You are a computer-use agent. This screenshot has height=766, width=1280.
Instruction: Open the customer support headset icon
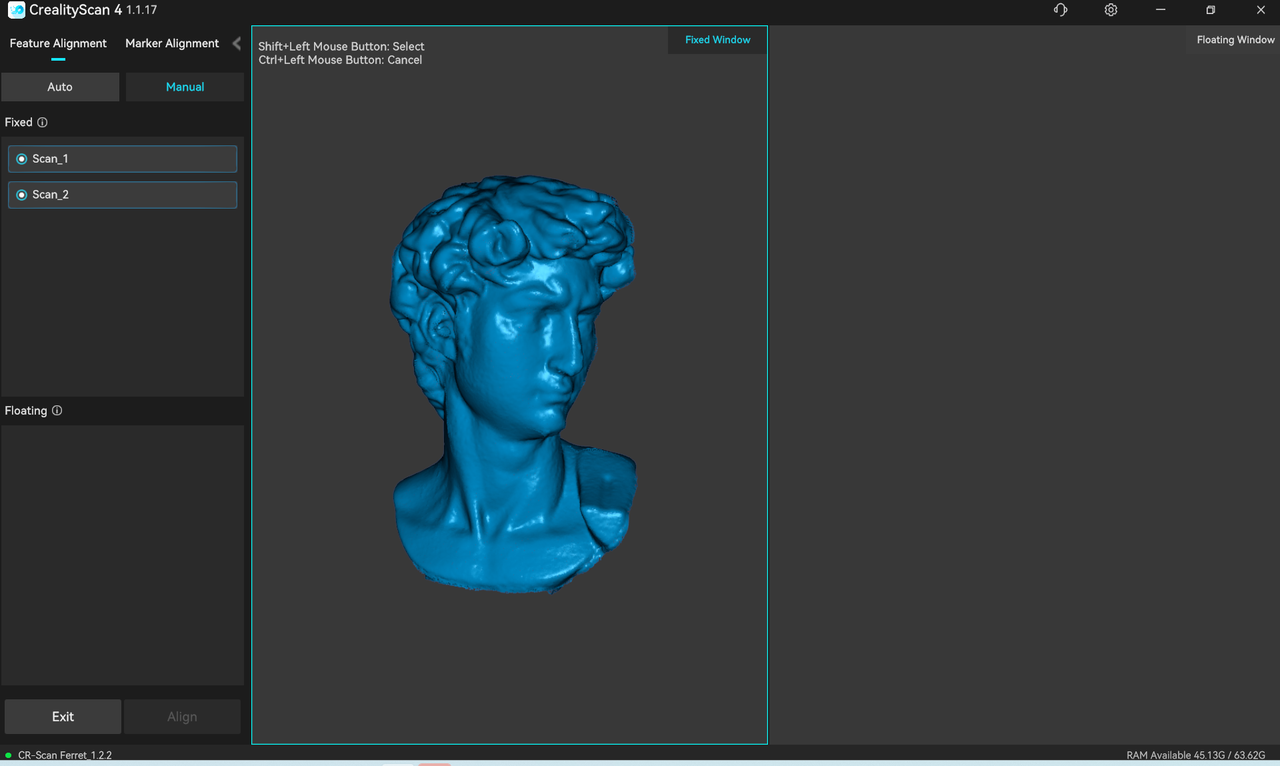tap(1060, 10)
